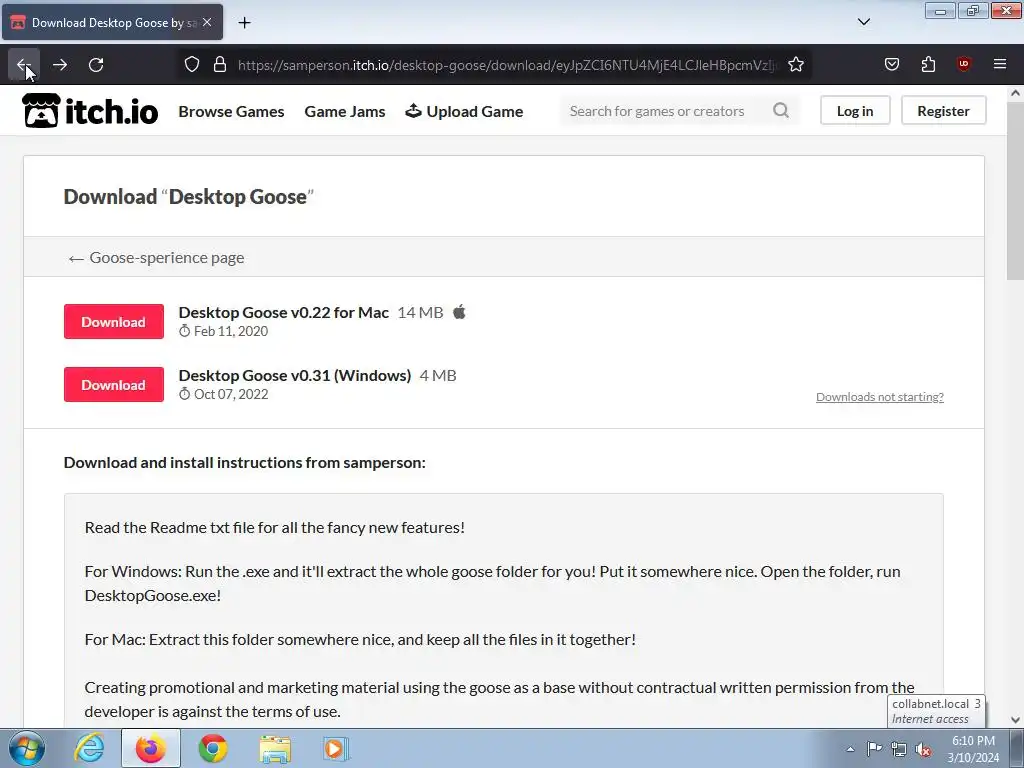The height and width of the screenshot is (768, 1024).
Task: Click the Apple platform icon
Action: (x=460, y=312)
